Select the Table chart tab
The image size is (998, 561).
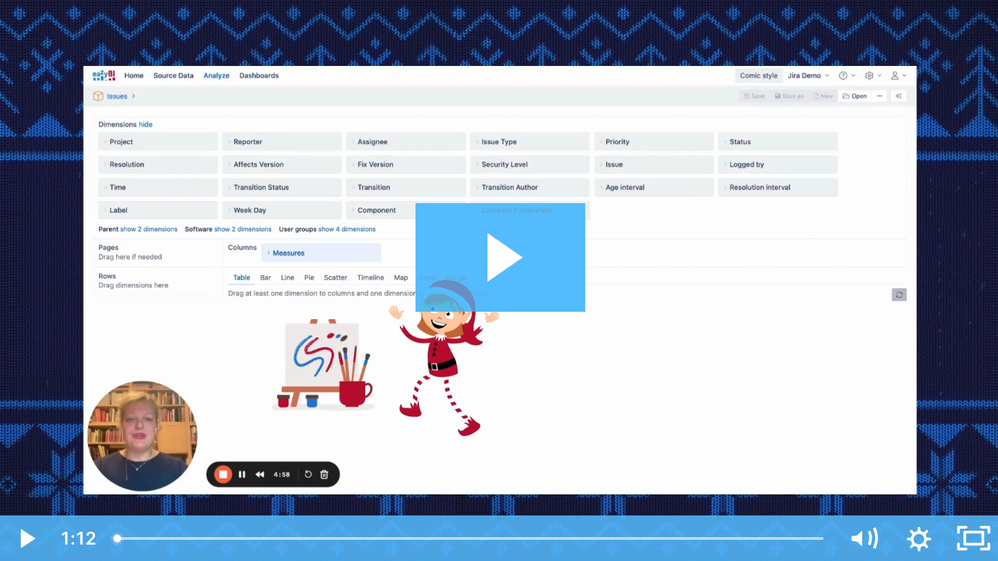click(x=241, y=278)
